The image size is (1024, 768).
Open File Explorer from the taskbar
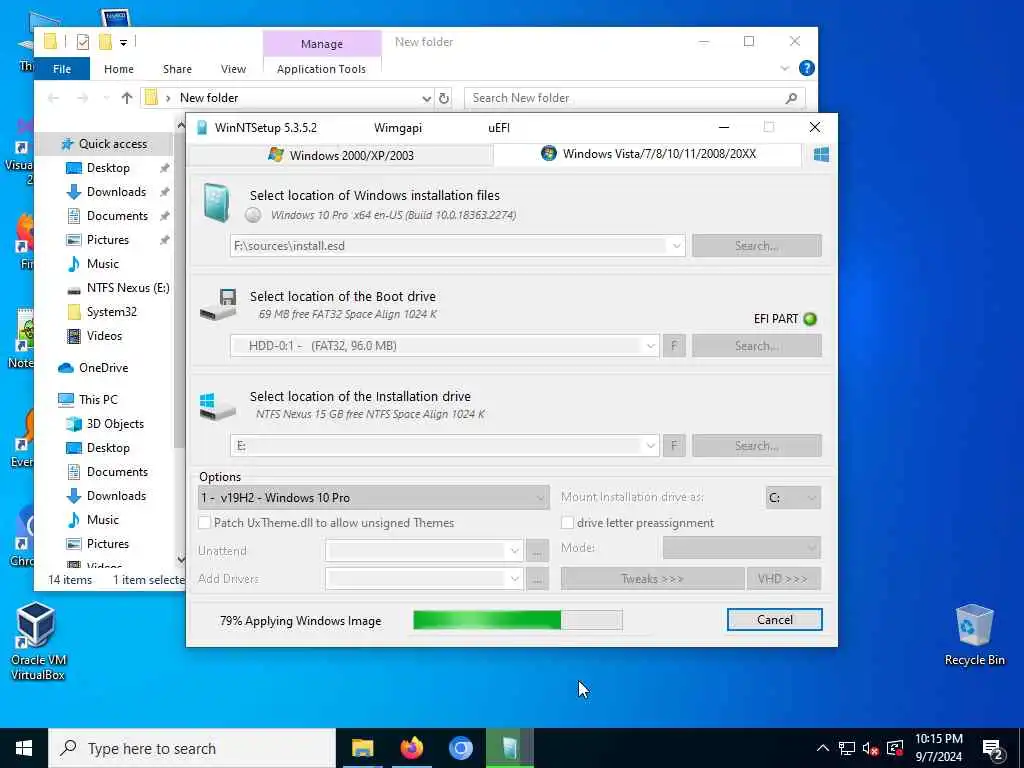pyautogui.click(x=362, y=748)
